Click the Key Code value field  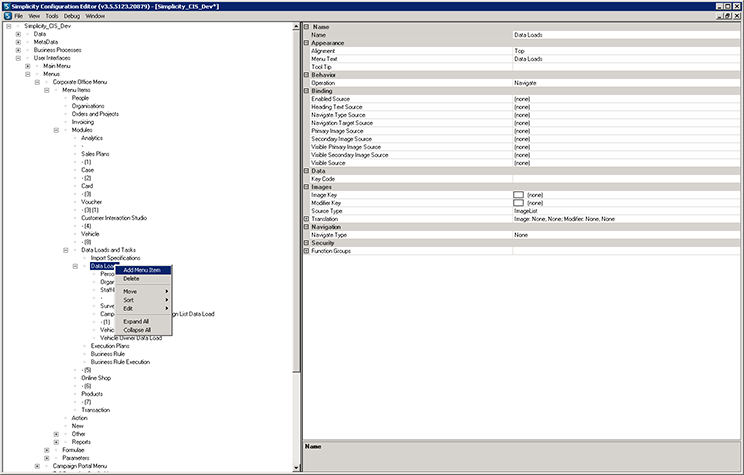626,179
